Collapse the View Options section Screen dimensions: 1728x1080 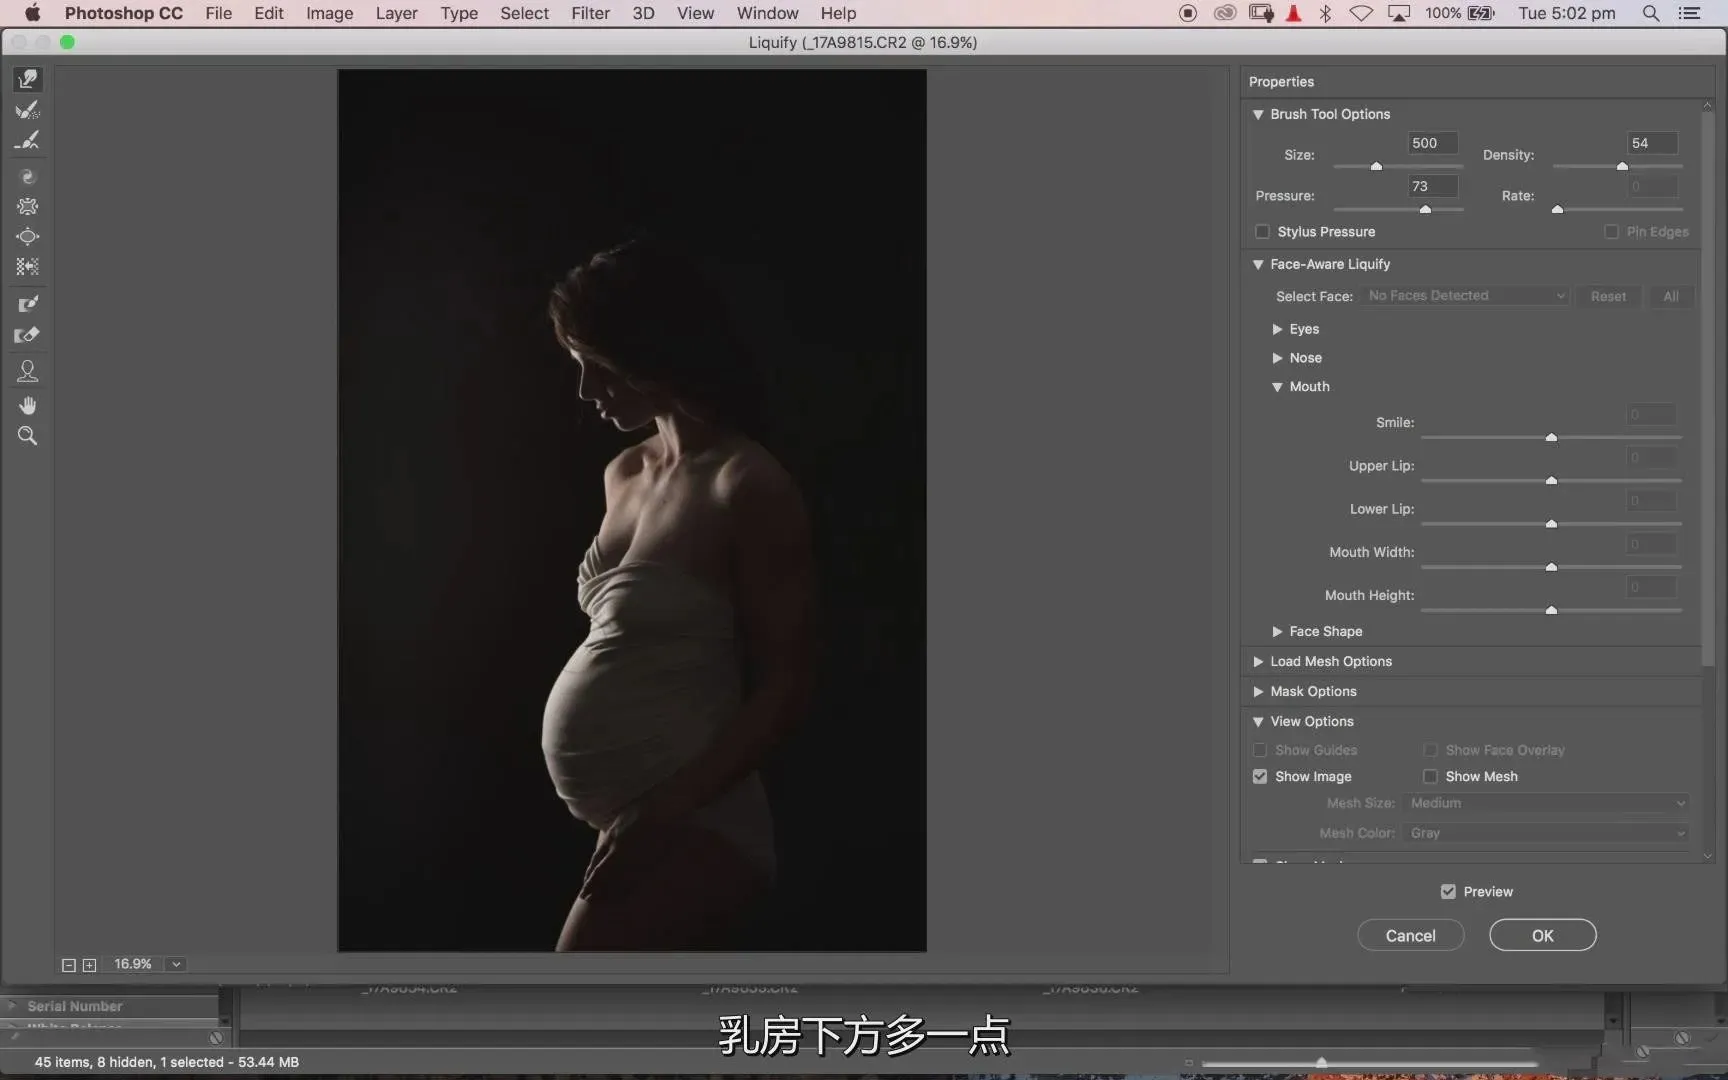click(x=1258, y=722)
